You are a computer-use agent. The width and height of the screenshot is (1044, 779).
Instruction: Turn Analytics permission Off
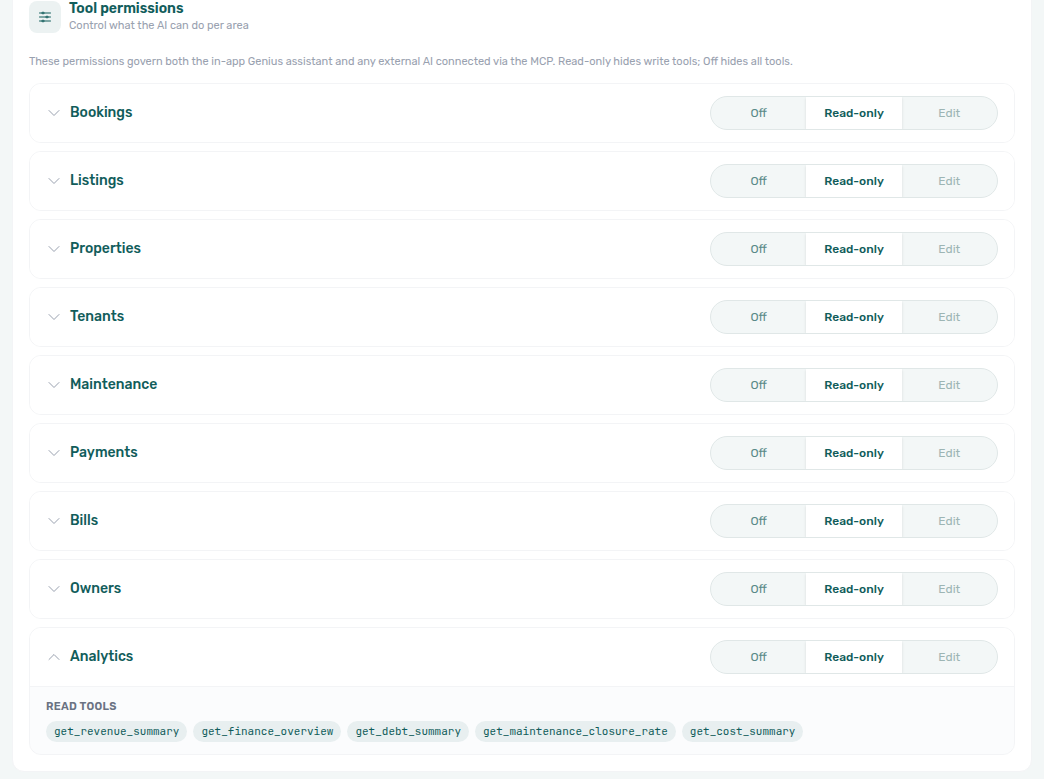pos(758,656)
